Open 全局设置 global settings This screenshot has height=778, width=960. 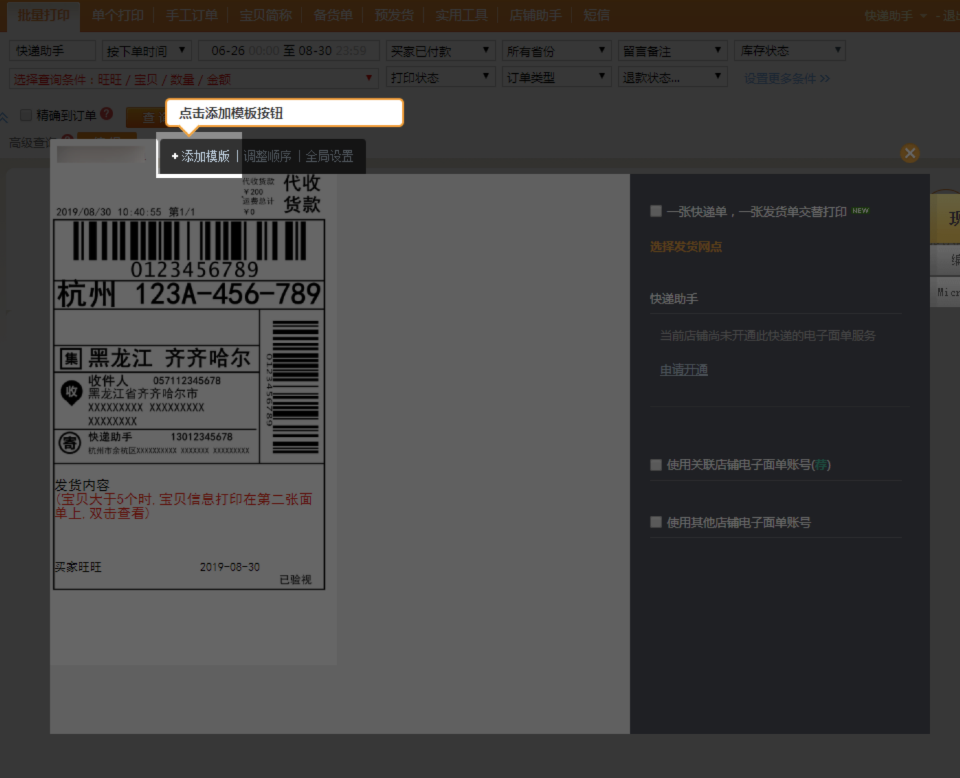[329, 157]
